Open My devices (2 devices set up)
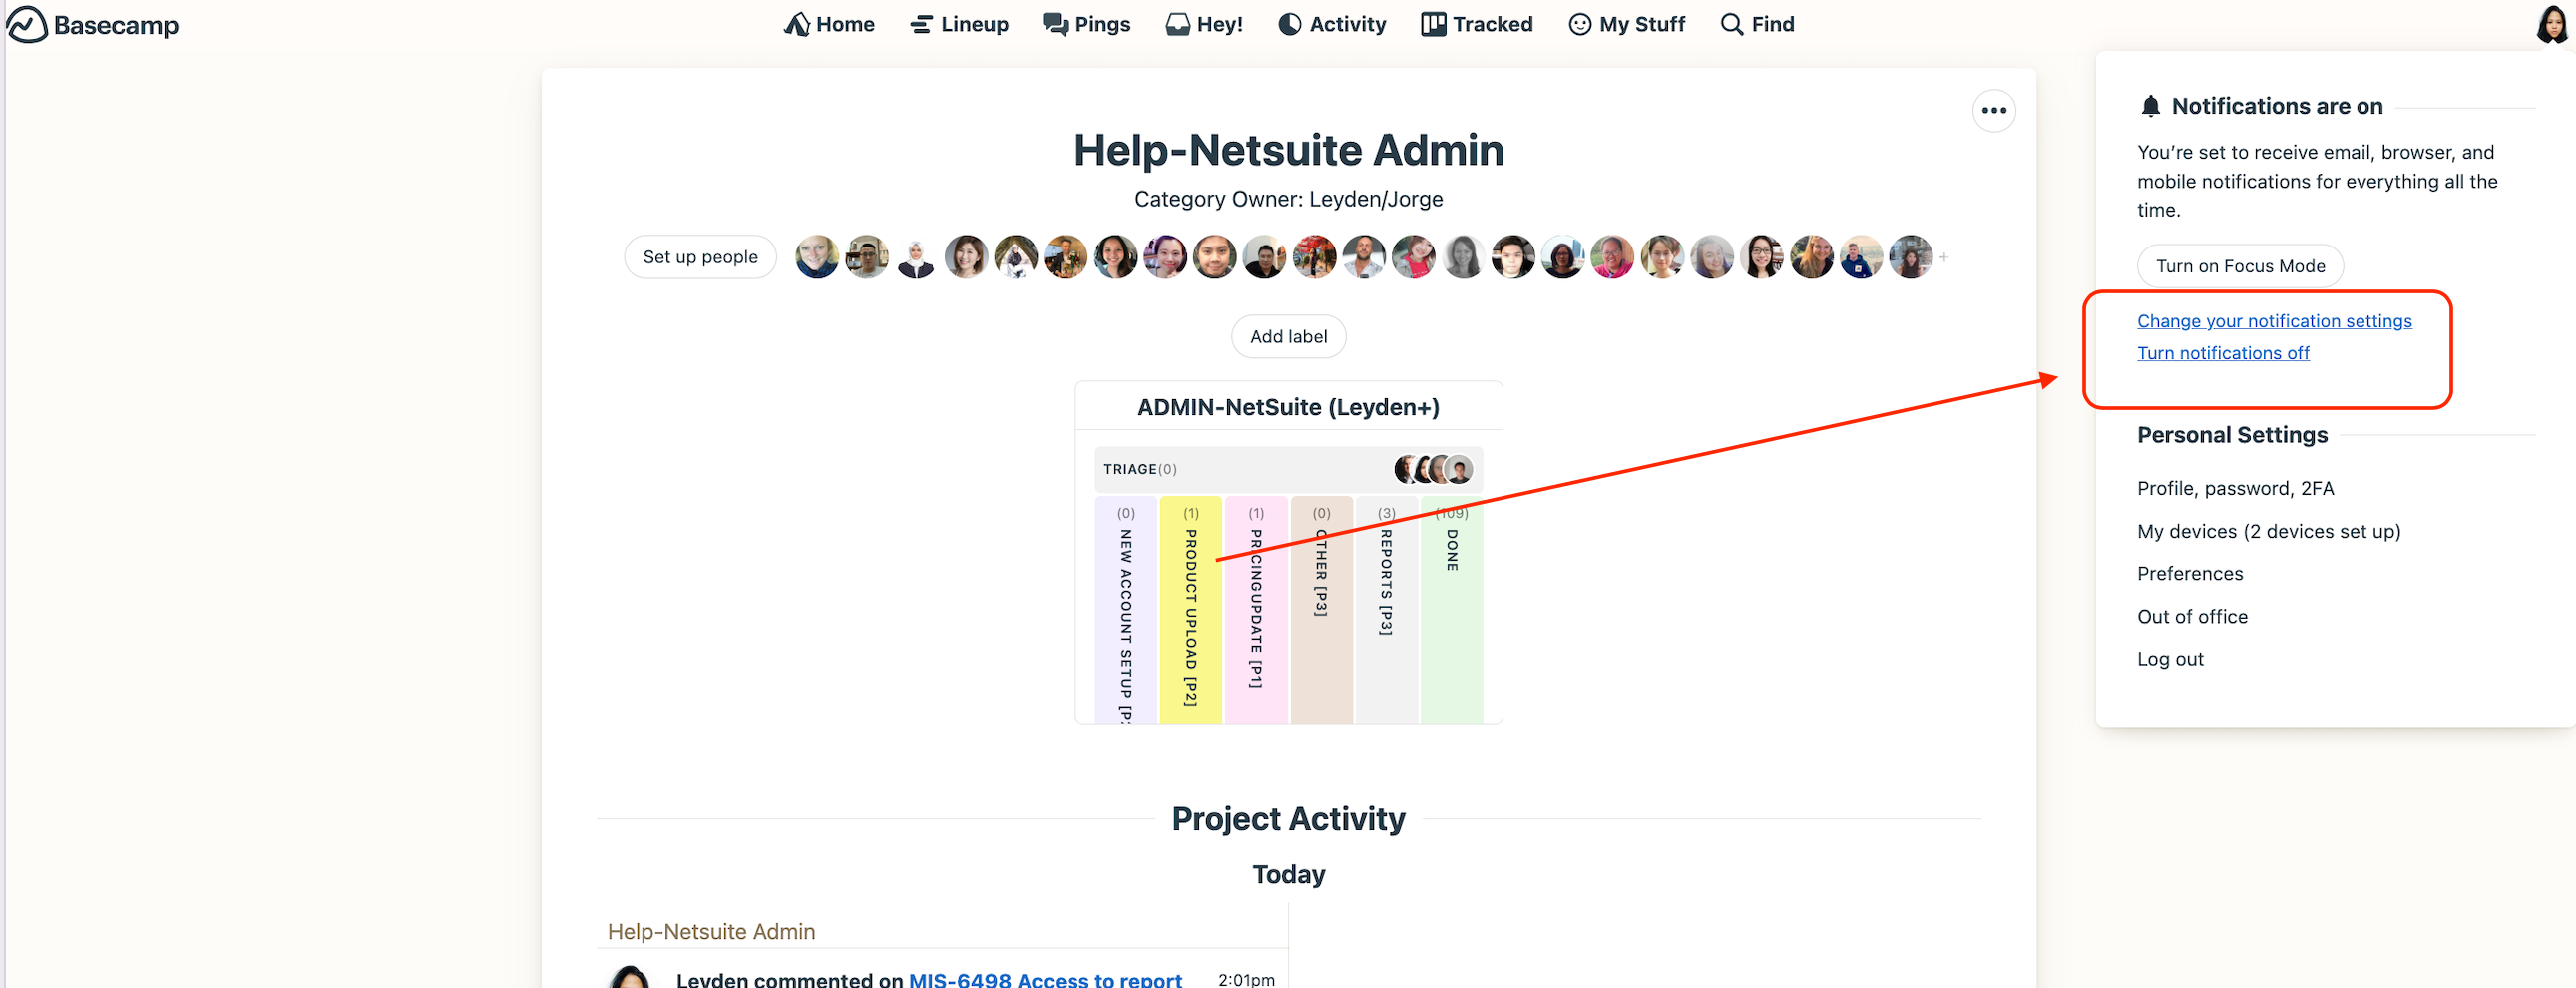This screenshot has width=2576, height=988. [x=2268, y=531]
